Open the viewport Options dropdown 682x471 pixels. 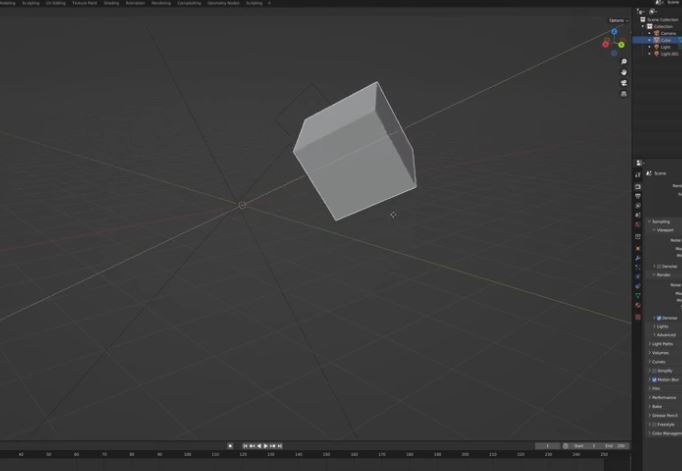coord(617,20)
